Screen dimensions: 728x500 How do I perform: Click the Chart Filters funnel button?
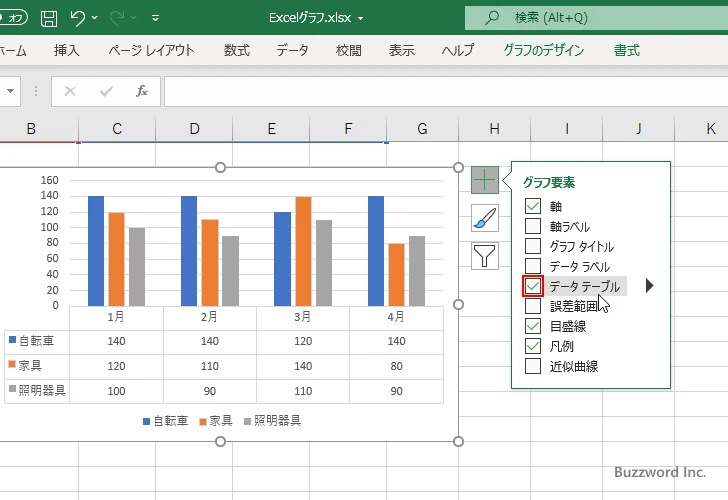pyautogui.click(x=485, y=256)
